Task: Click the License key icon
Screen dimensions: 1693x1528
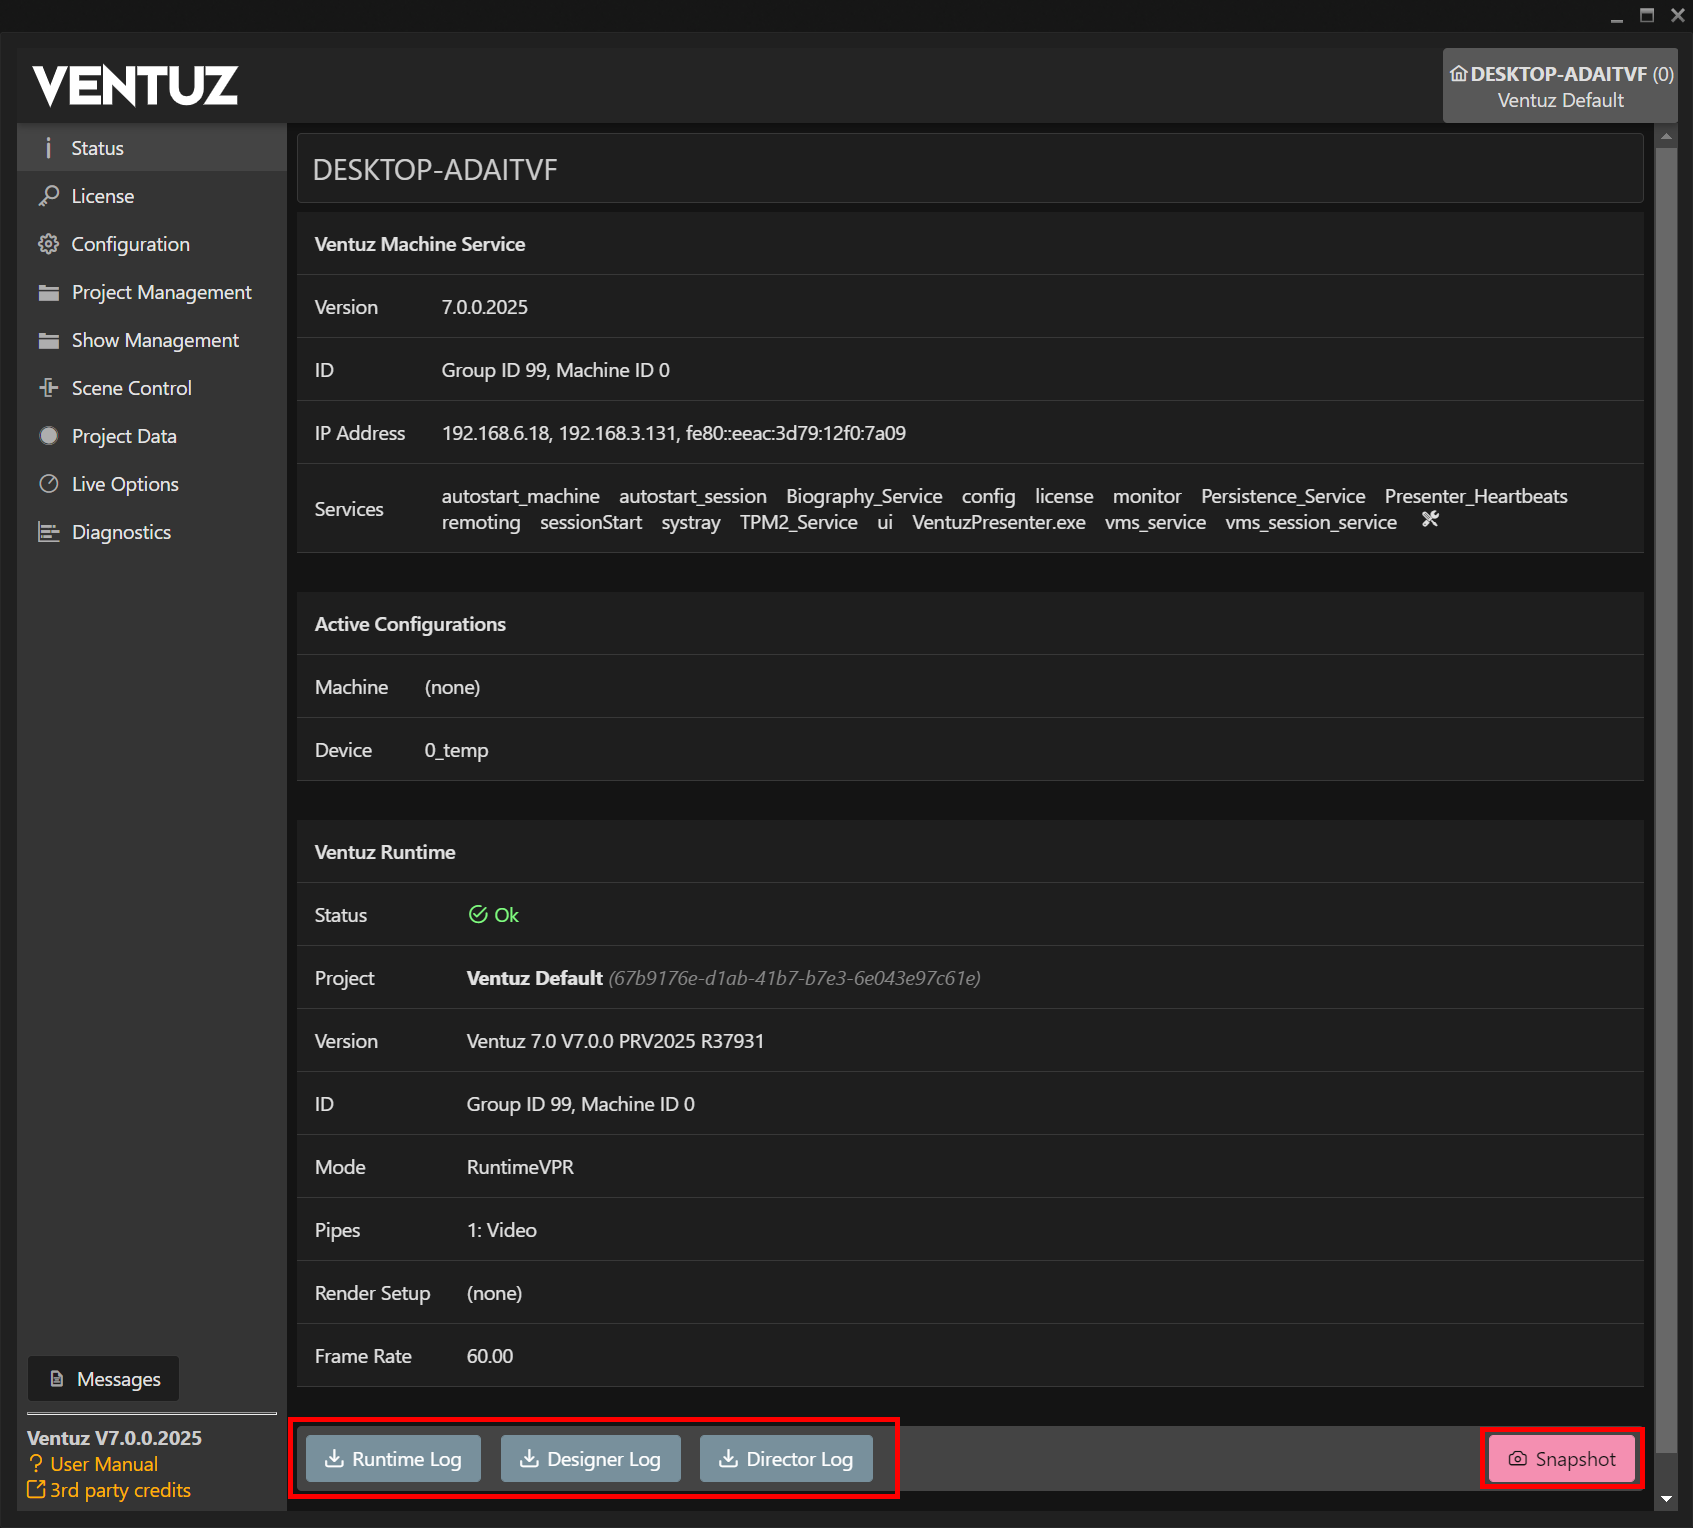Action: point(48,196)
